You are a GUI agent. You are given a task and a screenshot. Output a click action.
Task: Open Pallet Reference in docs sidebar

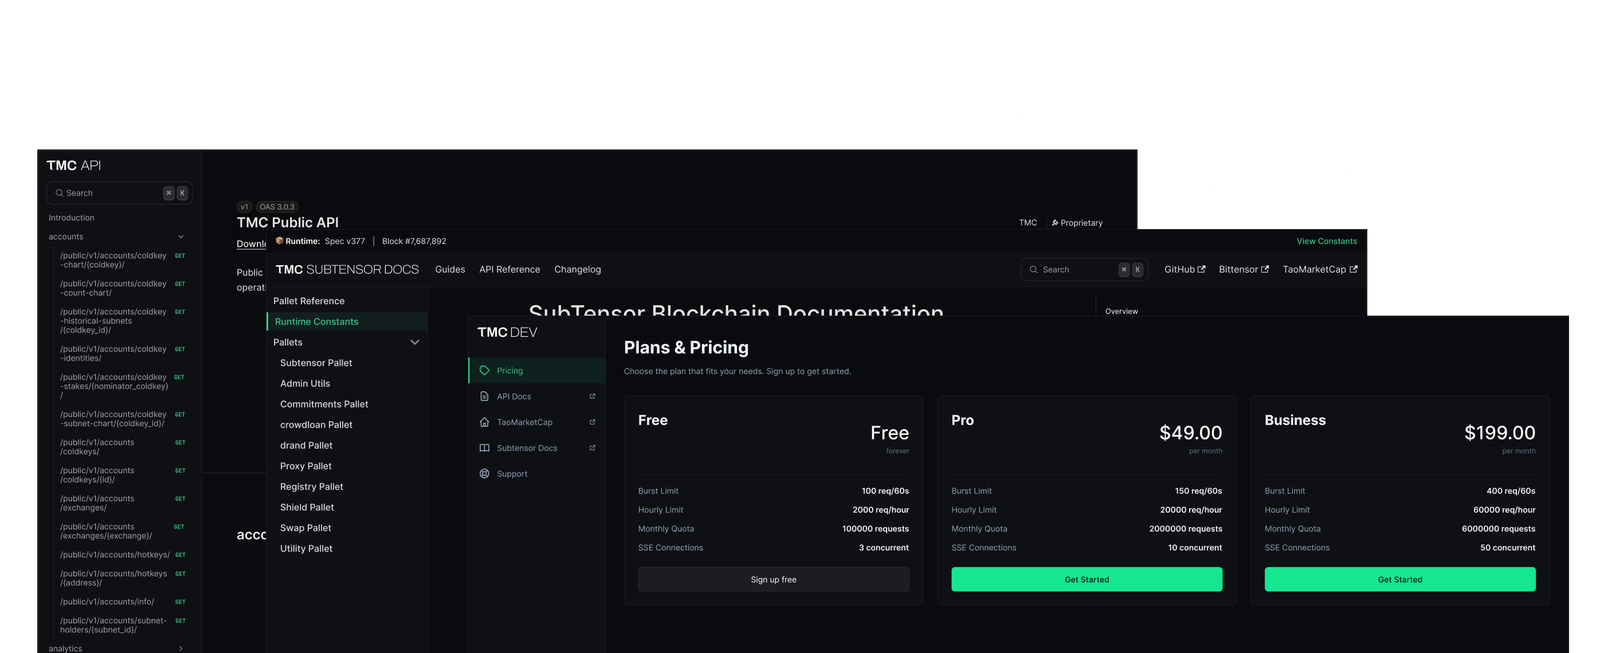tap(309, 301)
